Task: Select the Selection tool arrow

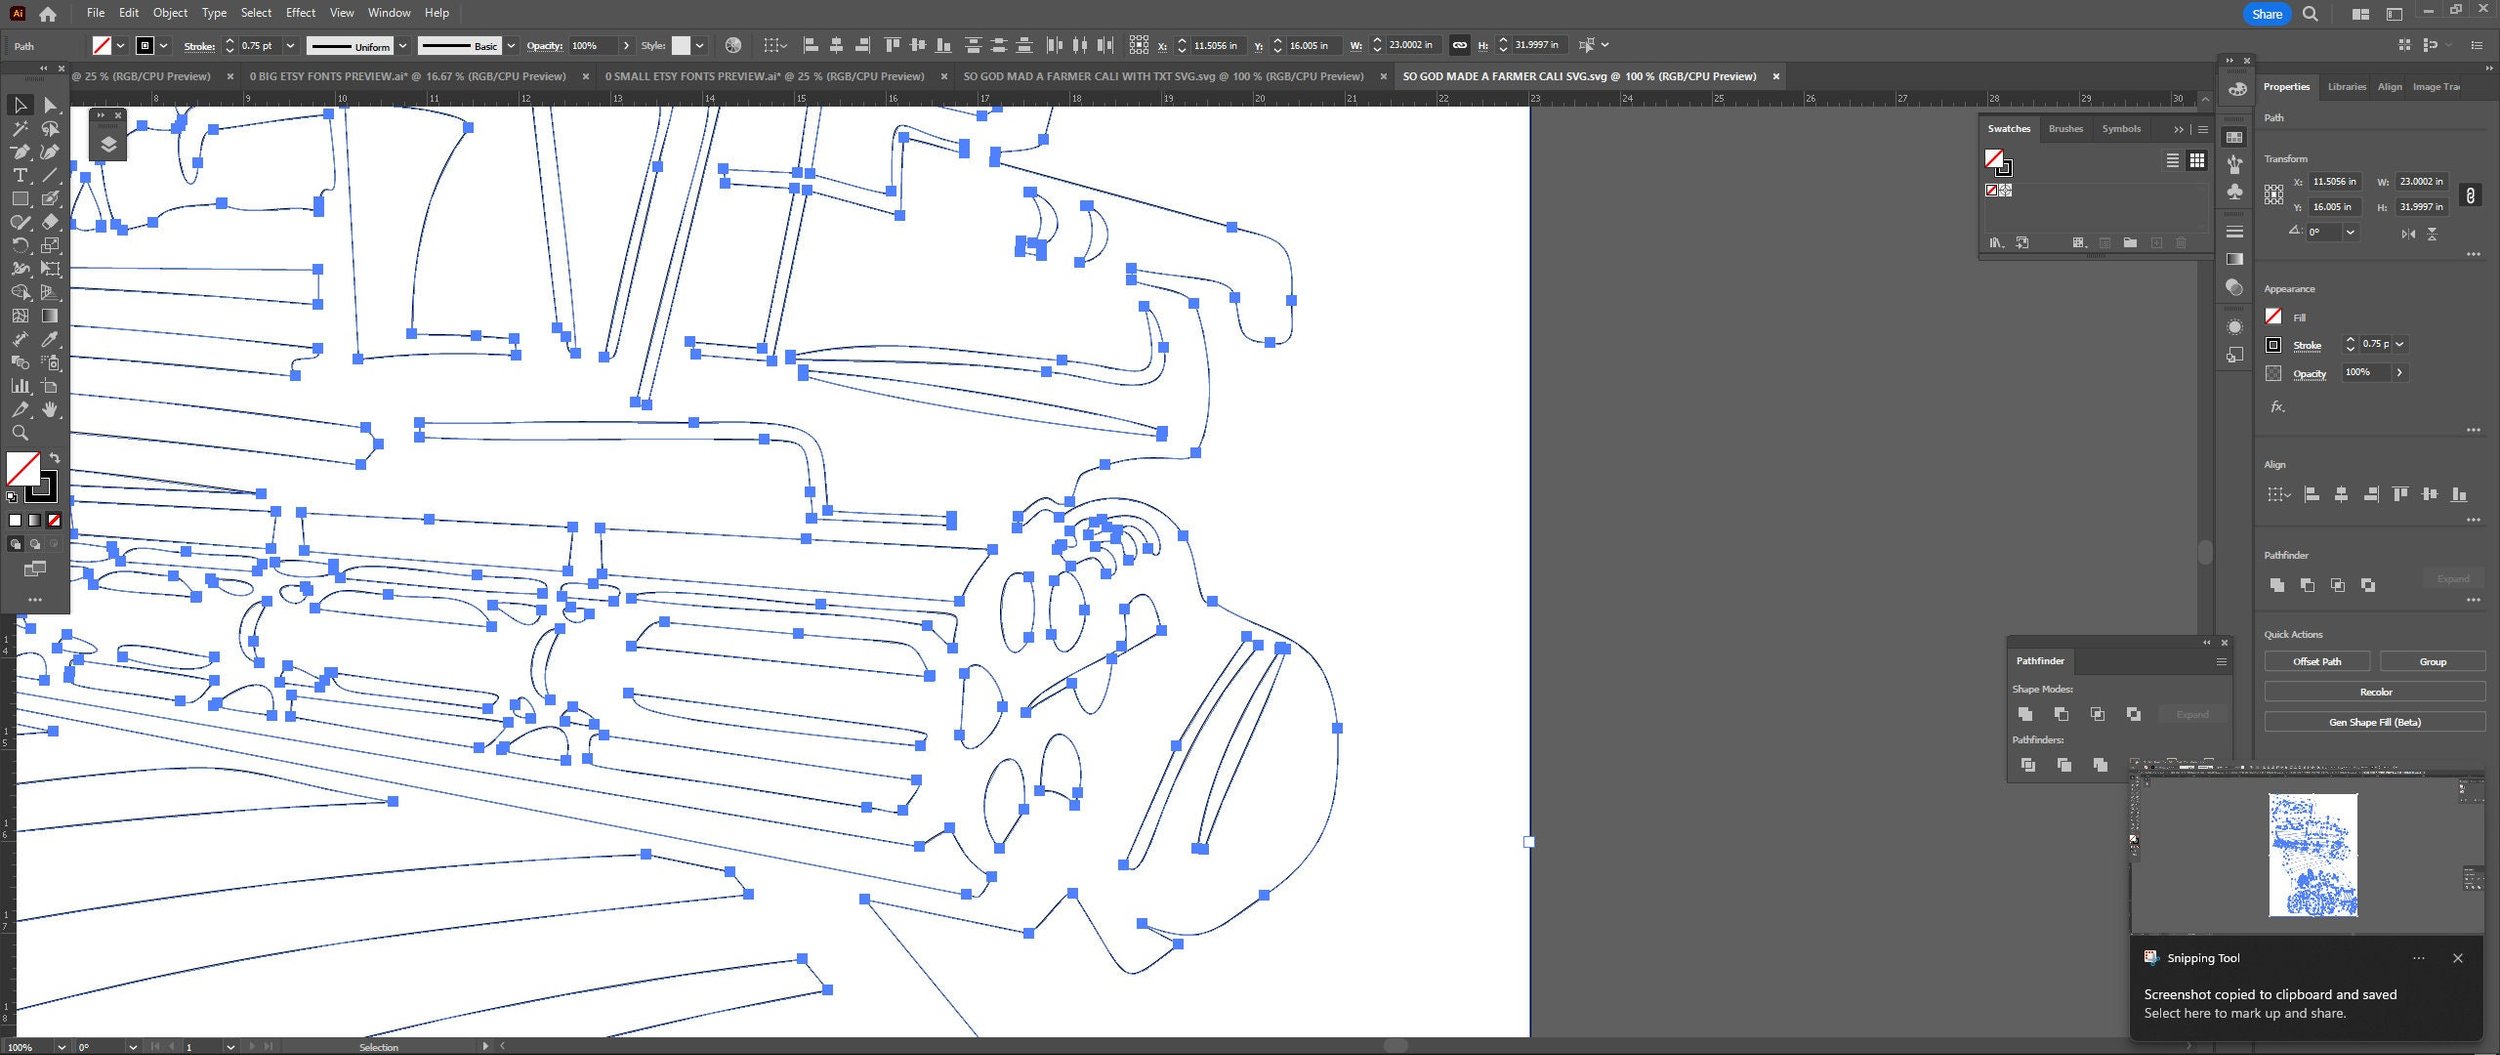Action: pyautogui.click(x=20, y=105)
